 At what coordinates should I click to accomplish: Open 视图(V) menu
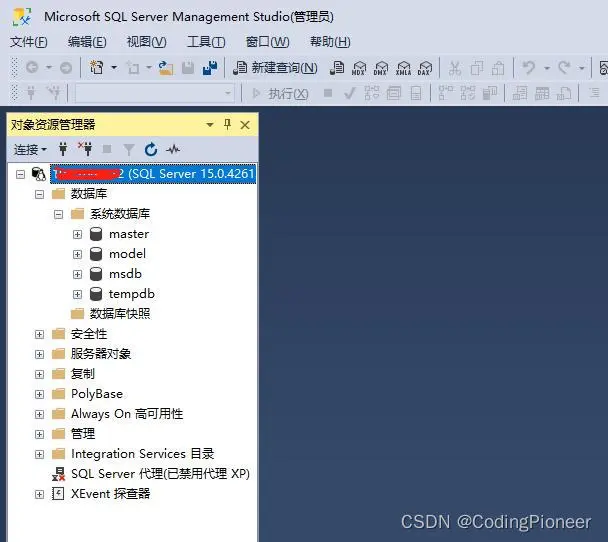pos(147,41)
